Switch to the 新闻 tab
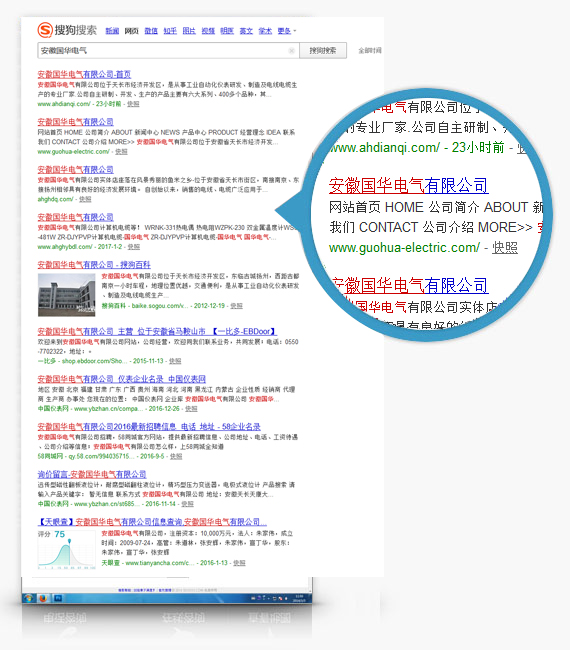 click(x=112, y=31)
